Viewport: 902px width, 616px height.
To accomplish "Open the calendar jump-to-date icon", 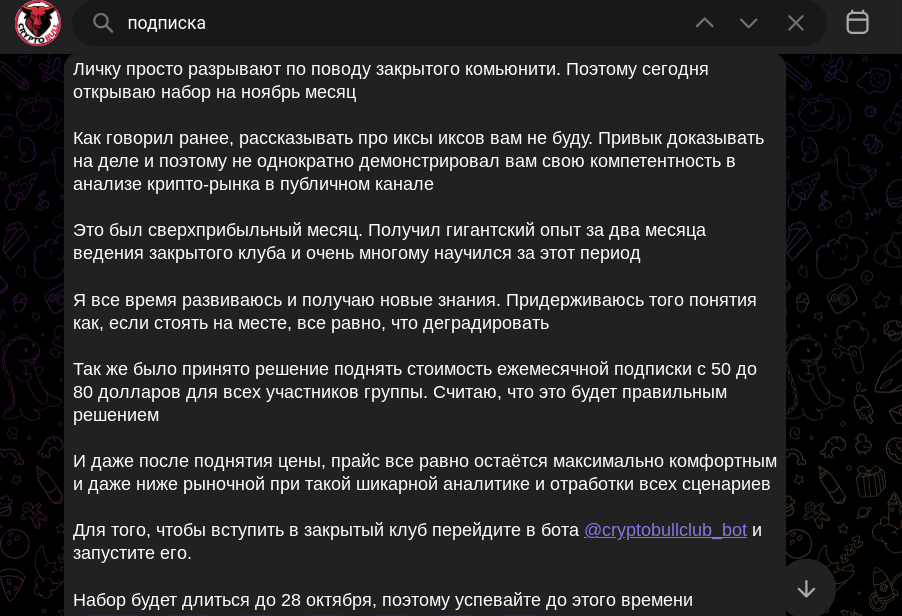I will coord(857,22).
